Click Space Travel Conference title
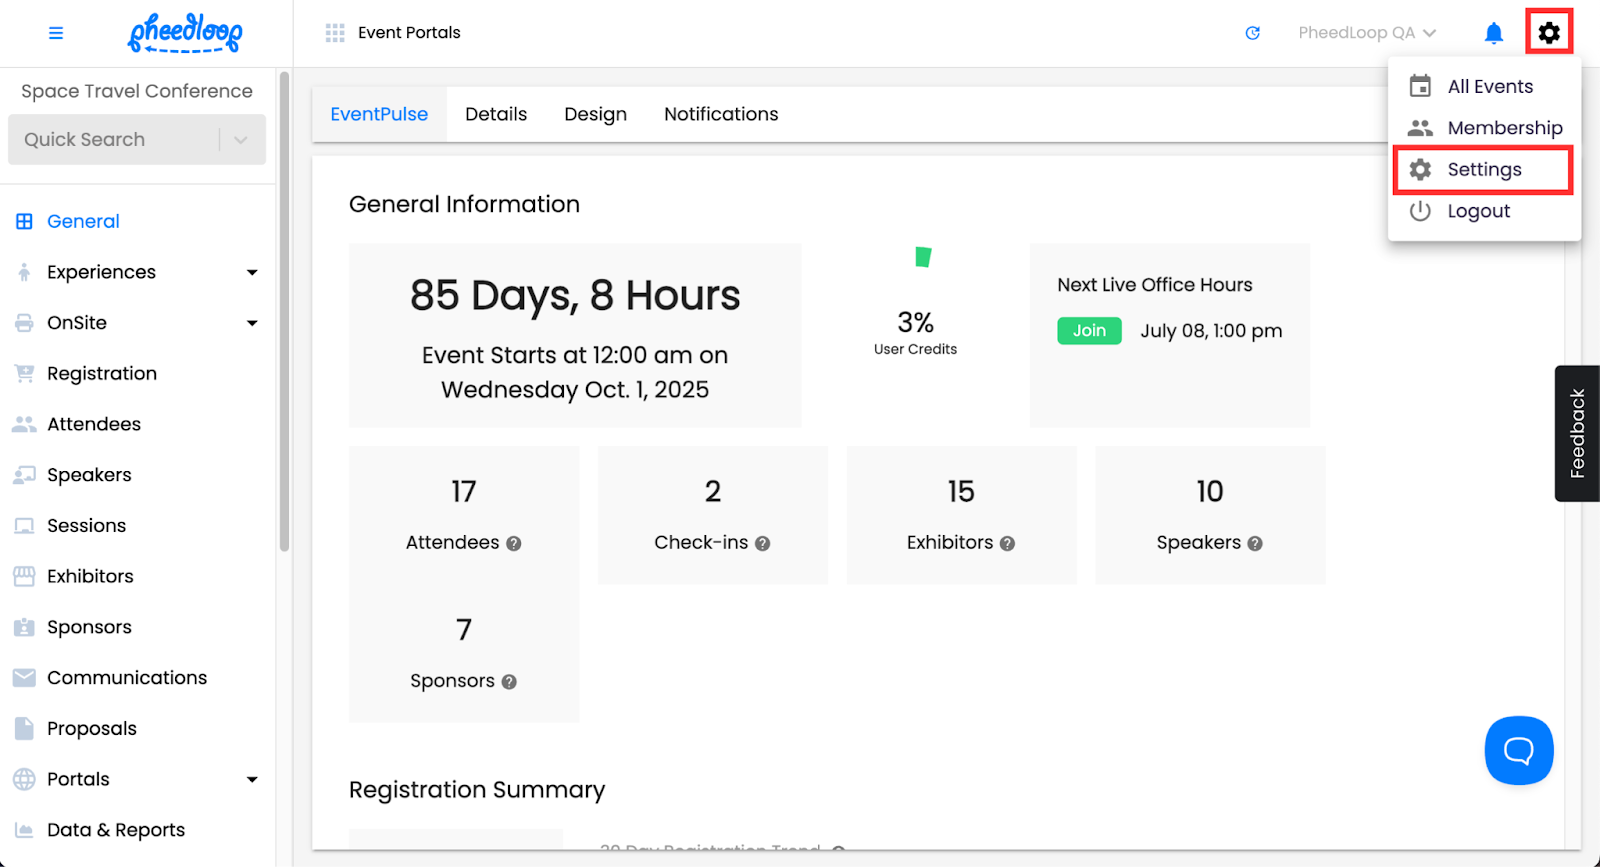The height and width of the screenshot is (867, 1600). 137,91
